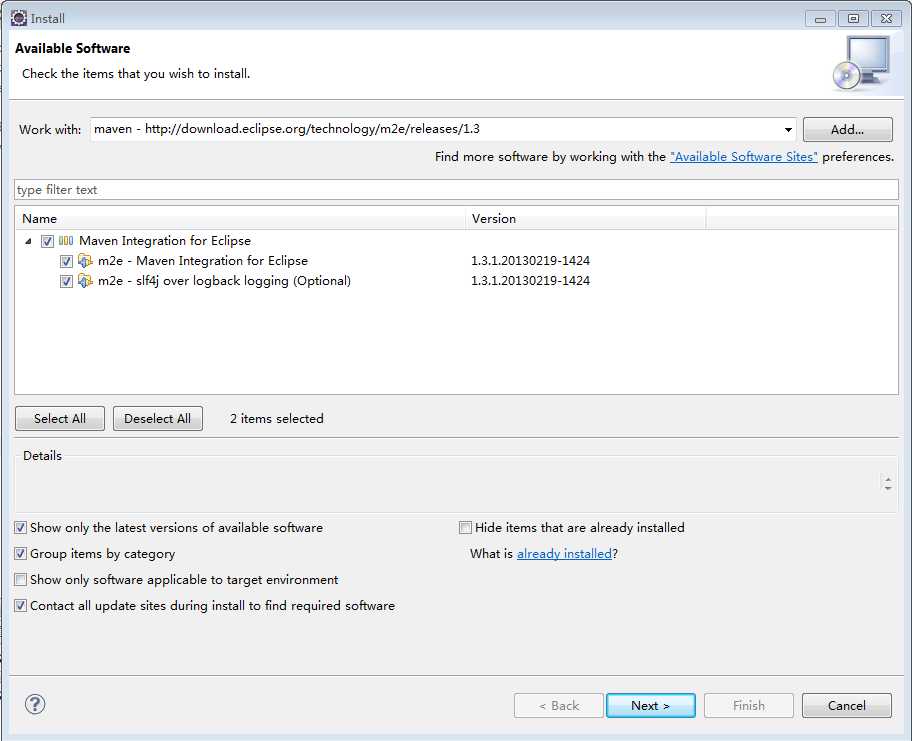Toggle the m2e - Maven Integration for Eclipse checkbox
The width and height of the screenshot is (912, 741).
click(x=66, y=261)
